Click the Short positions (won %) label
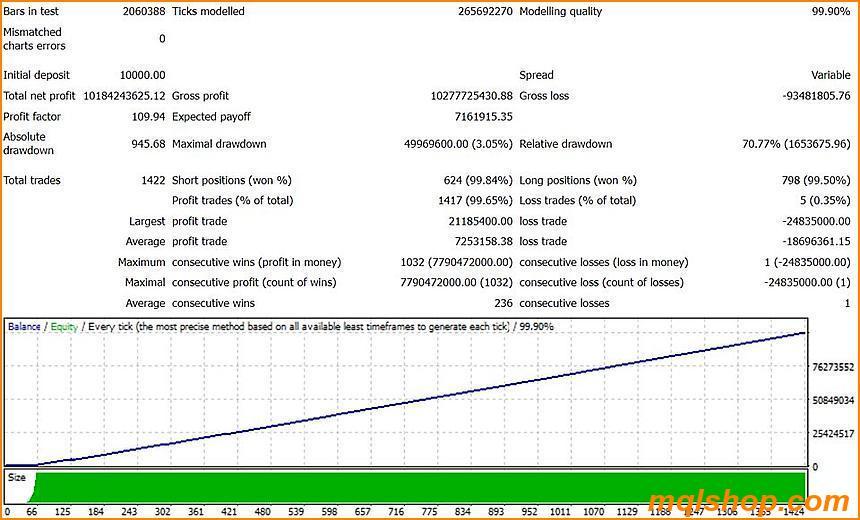Screen dimensions: 860x520 pyautogui.click(x=231, y=180)
